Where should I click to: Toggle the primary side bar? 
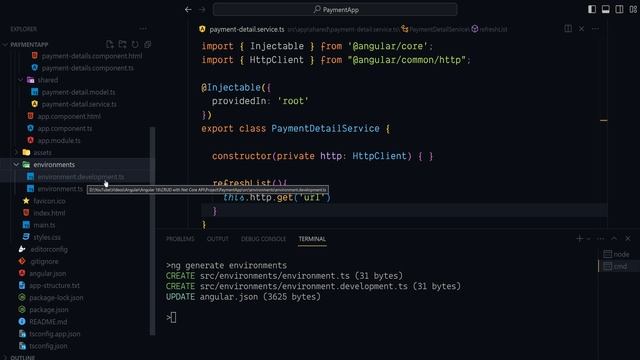pos(592,9)
